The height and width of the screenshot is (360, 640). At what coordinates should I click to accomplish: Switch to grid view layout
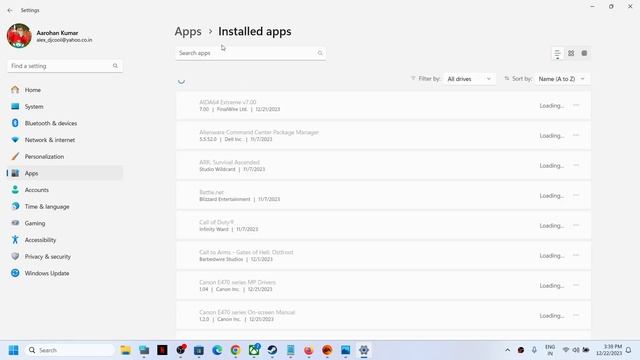tap(571, 53)
